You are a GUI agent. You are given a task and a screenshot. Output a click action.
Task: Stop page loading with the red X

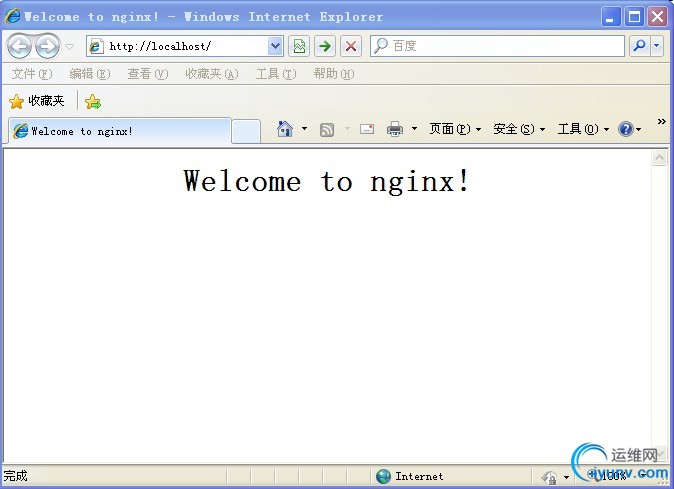point(351,46)
